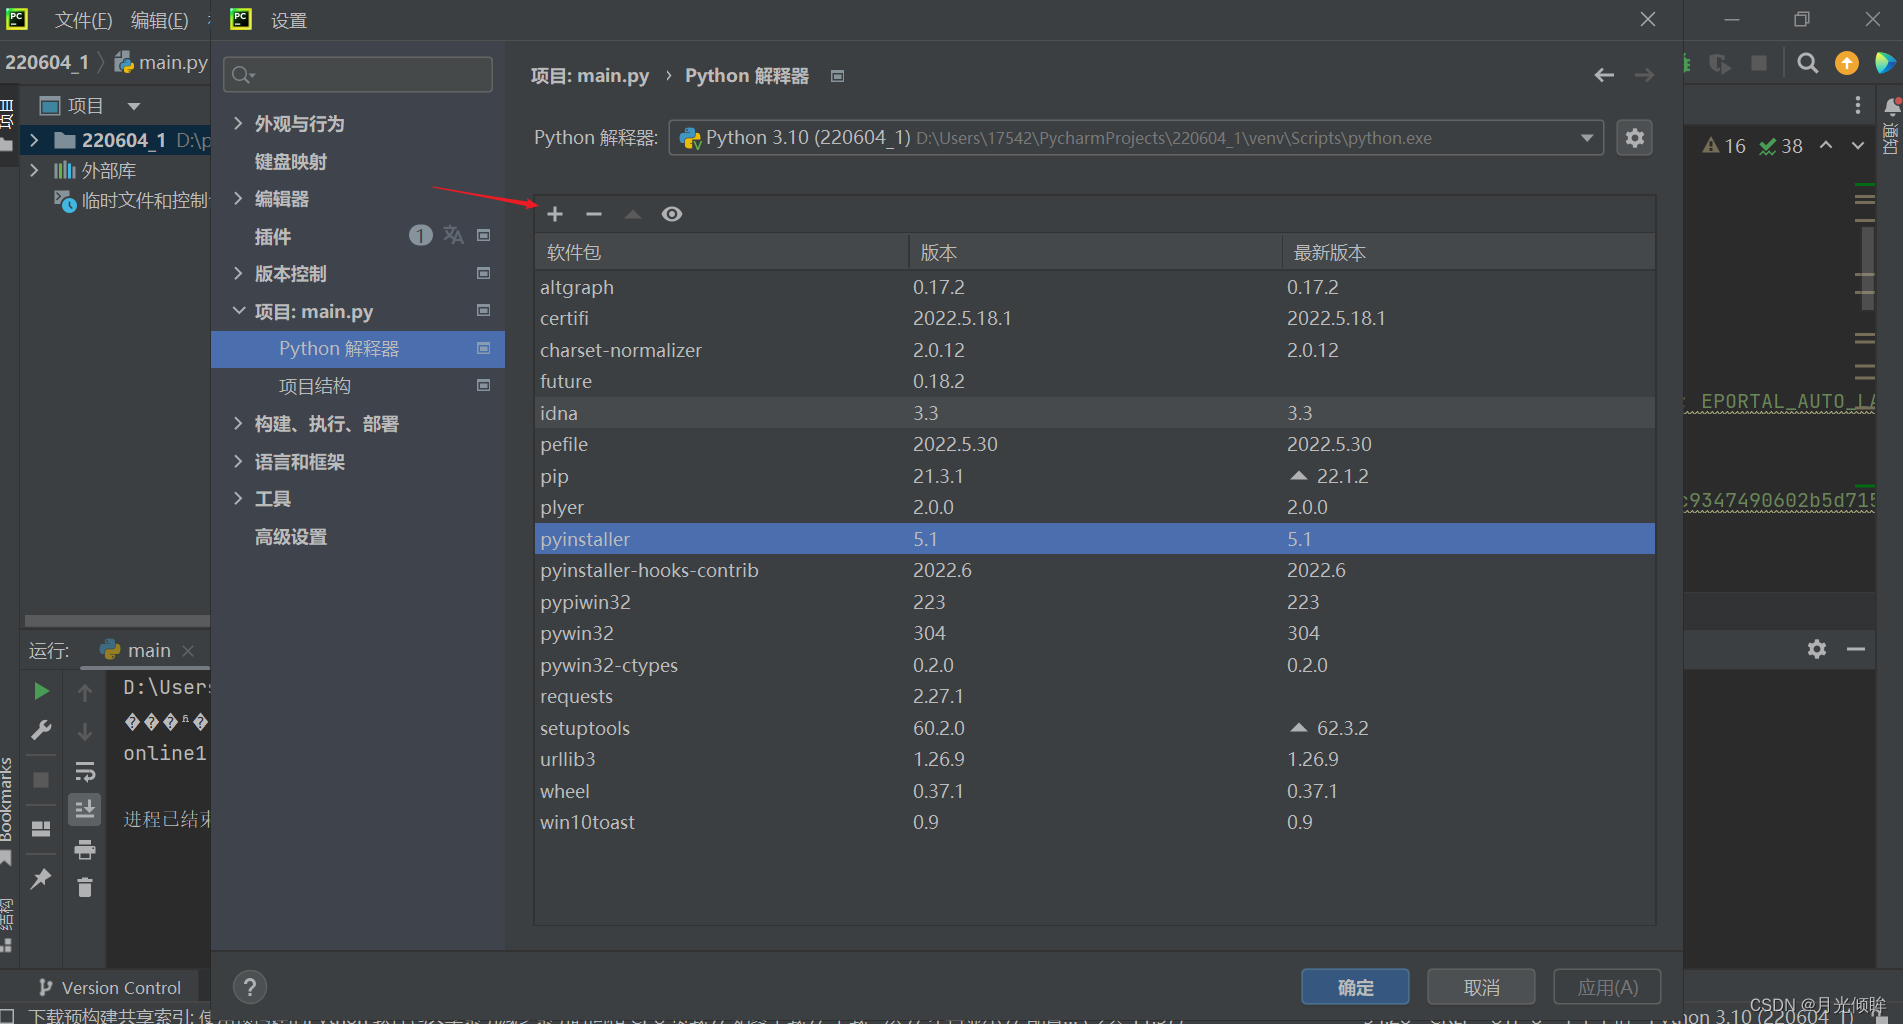Viewport: 1903px width, 1024px height.
Task: Click the 取消 button
Action: [x=1481, y=987]
